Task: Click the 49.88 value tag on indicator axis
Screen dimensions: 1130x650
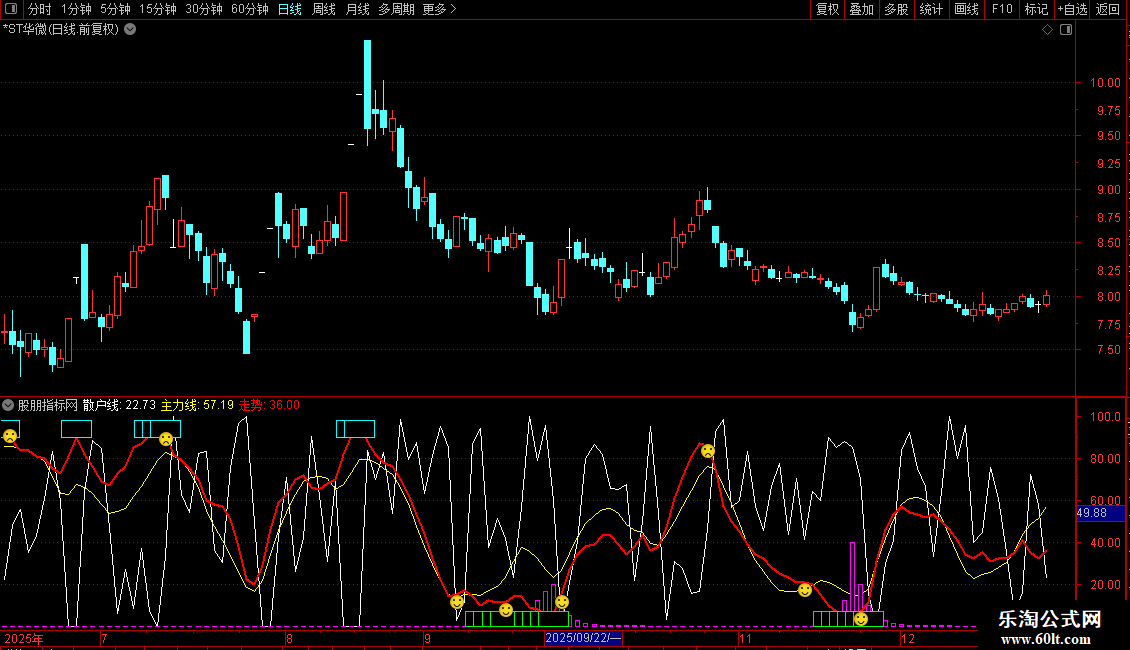Action: point(1099,513)
